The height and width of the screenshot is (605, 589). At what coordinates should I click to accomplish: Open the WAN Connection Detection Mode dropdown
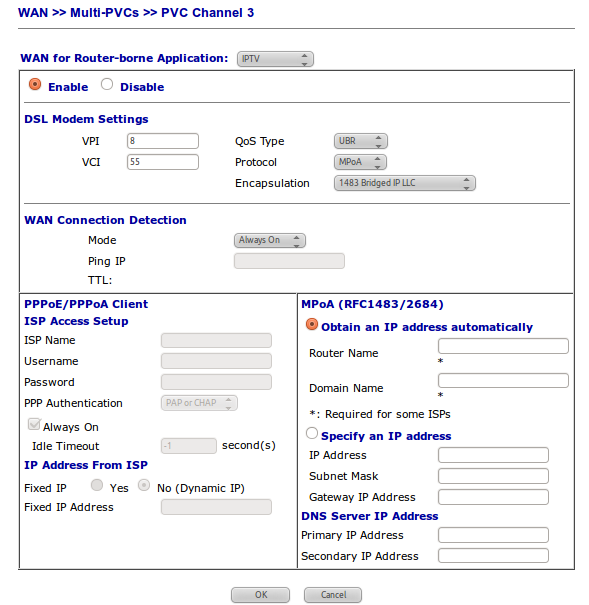270,240
